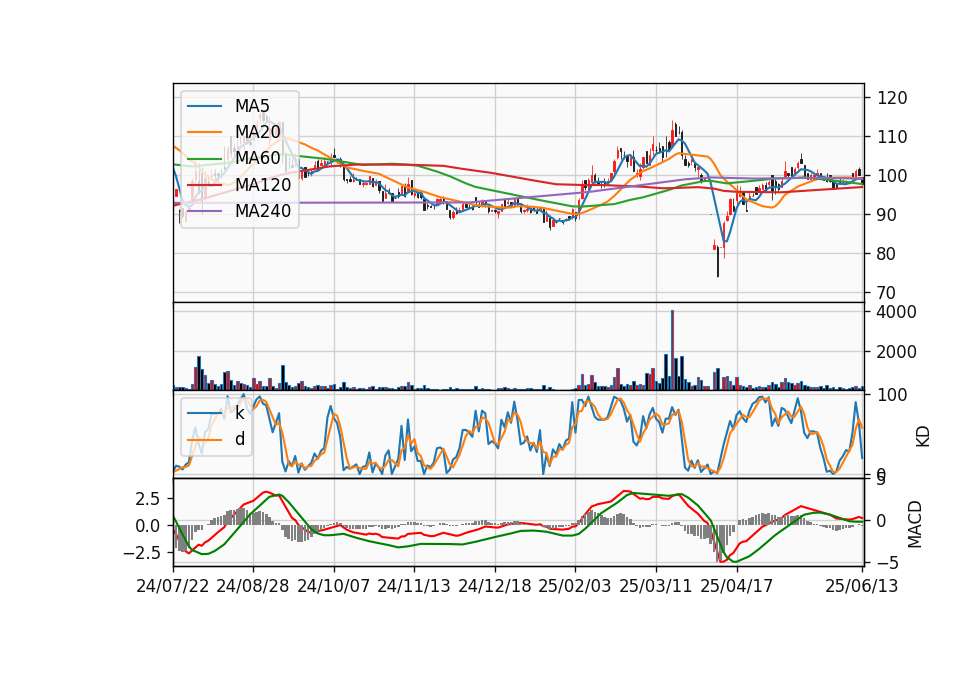Select the 24/11/13 date label
The height and width of the screenshot is (690, 960).
(414, 586)
